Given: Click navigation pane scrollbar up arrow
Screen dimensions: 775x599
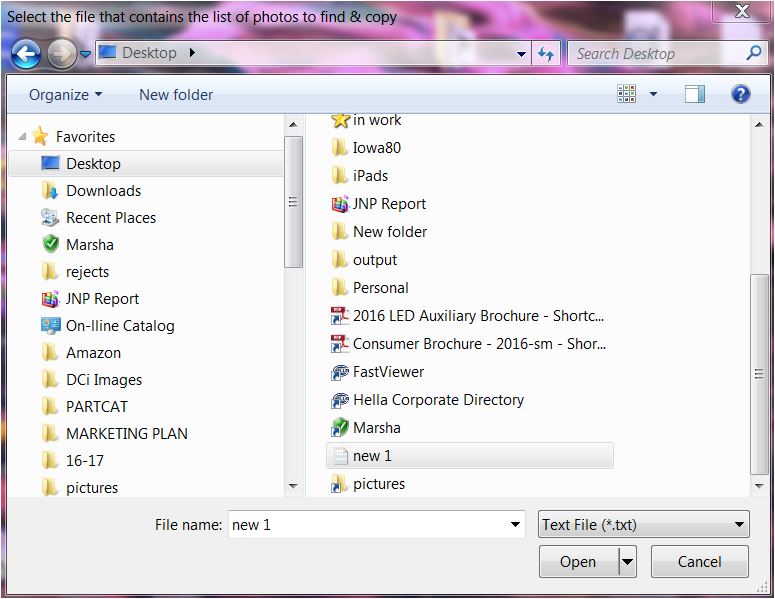Looking at the screenshot, I should 293,125.
